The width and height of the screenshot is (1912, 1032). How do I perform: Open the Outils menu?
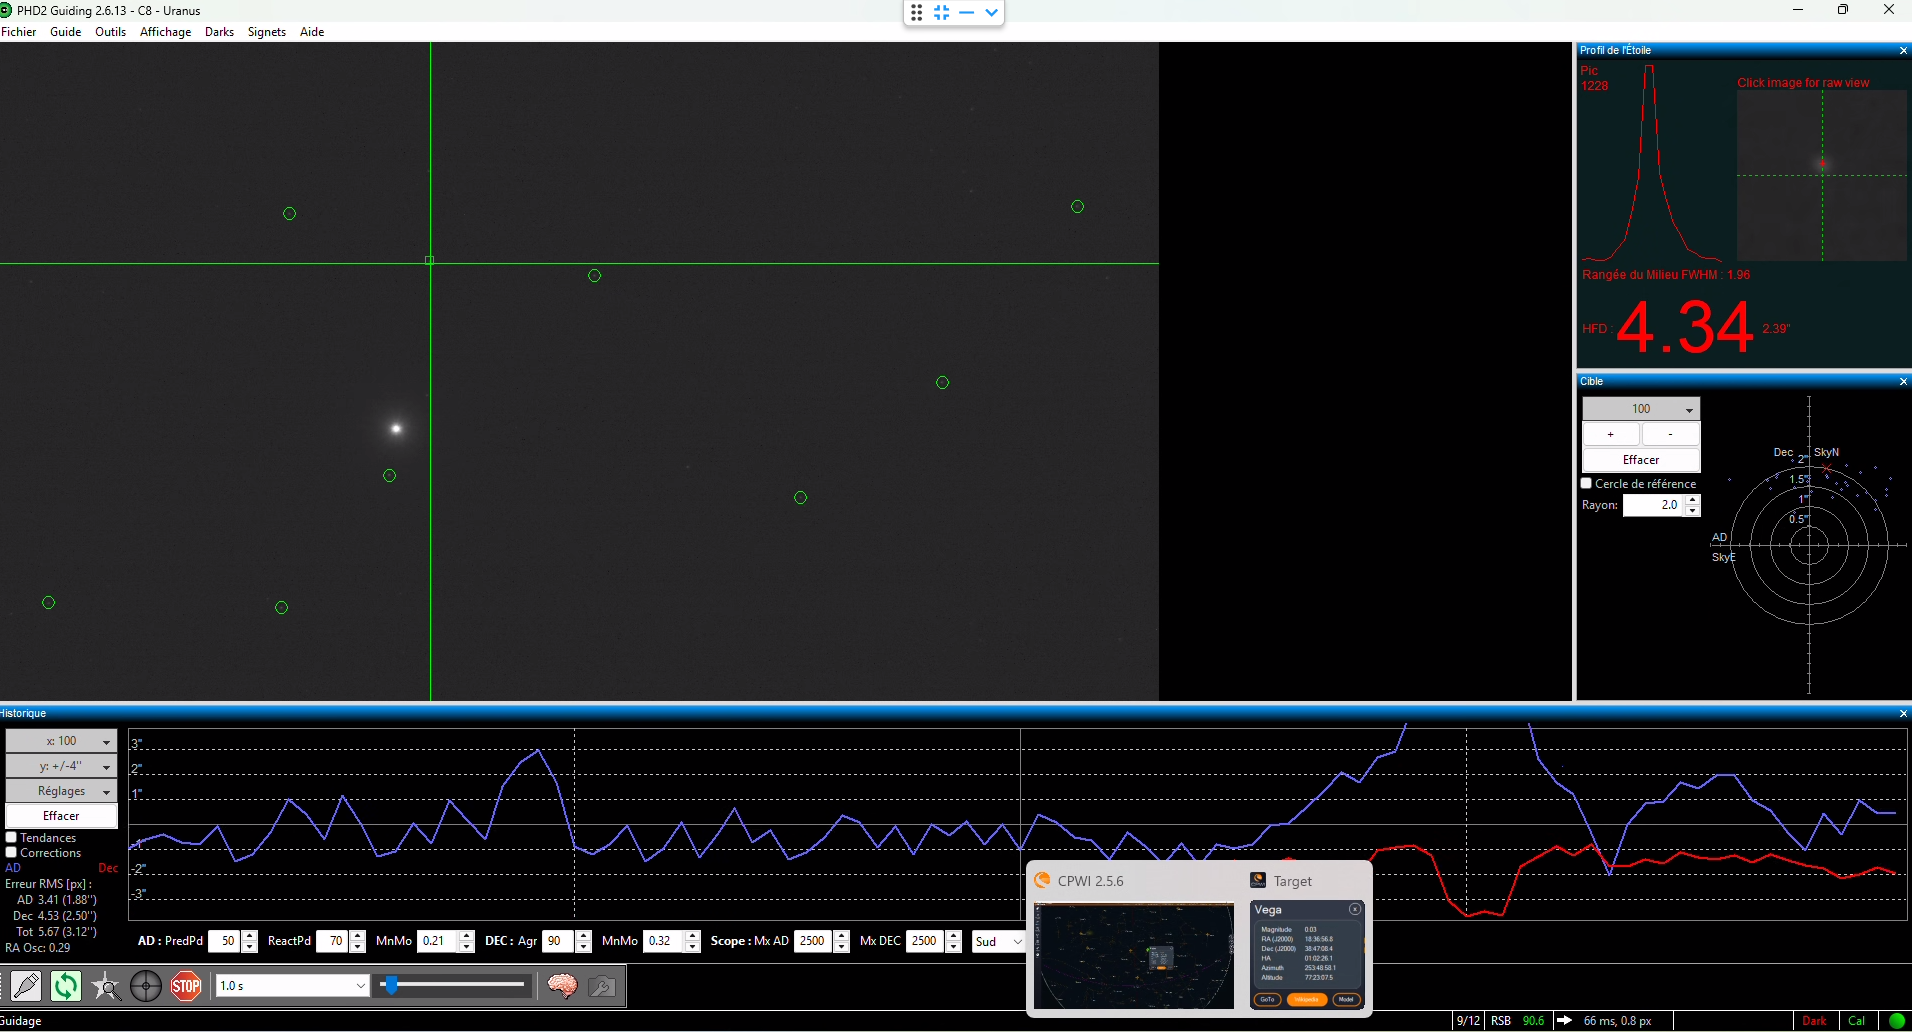(x=111, y=32)
